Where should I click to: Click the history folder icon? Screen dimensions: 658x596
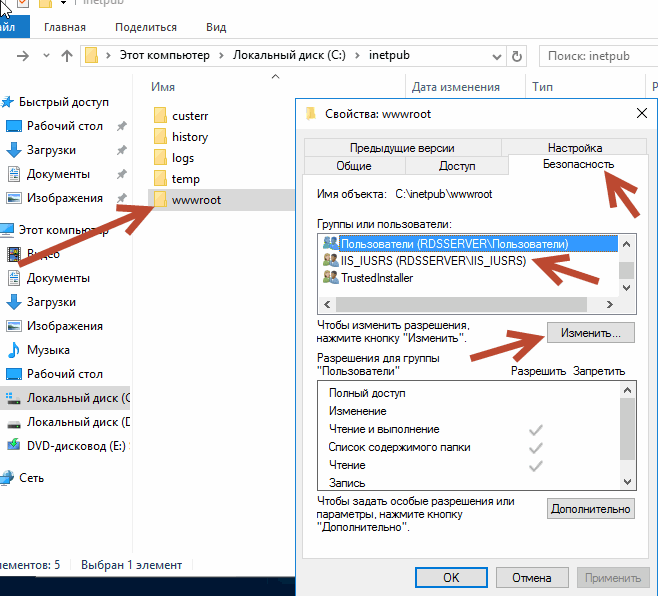point(160,137)
